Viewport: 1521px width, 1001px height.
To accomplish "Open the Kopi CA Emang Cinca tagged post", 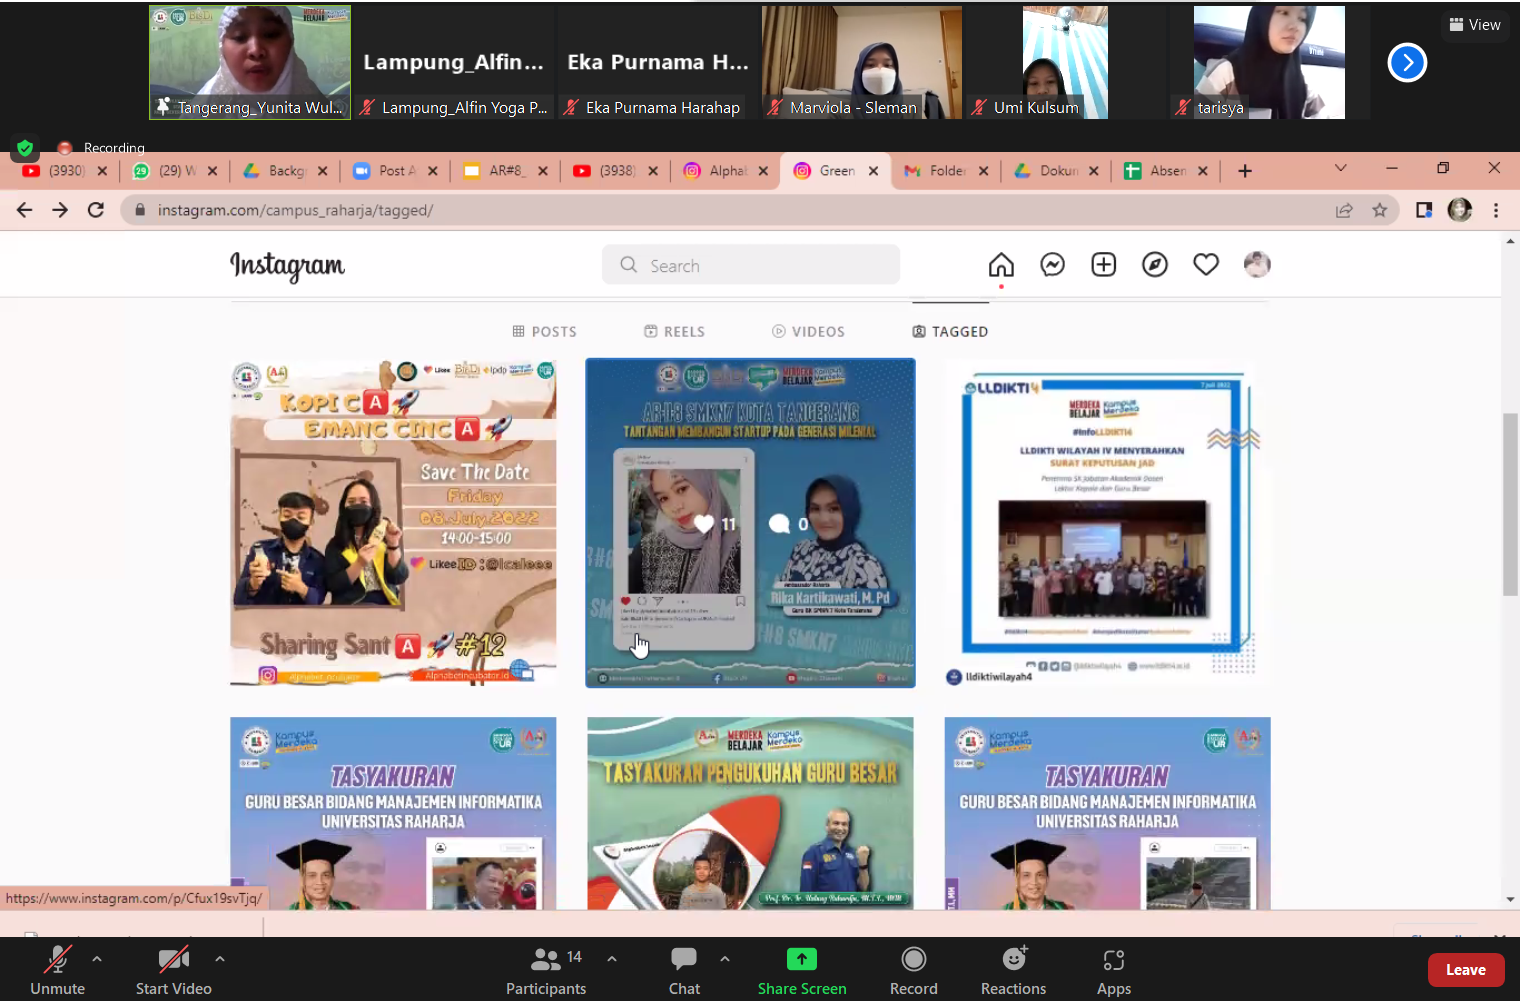I will pyautogui.click(x=393, y=522).
